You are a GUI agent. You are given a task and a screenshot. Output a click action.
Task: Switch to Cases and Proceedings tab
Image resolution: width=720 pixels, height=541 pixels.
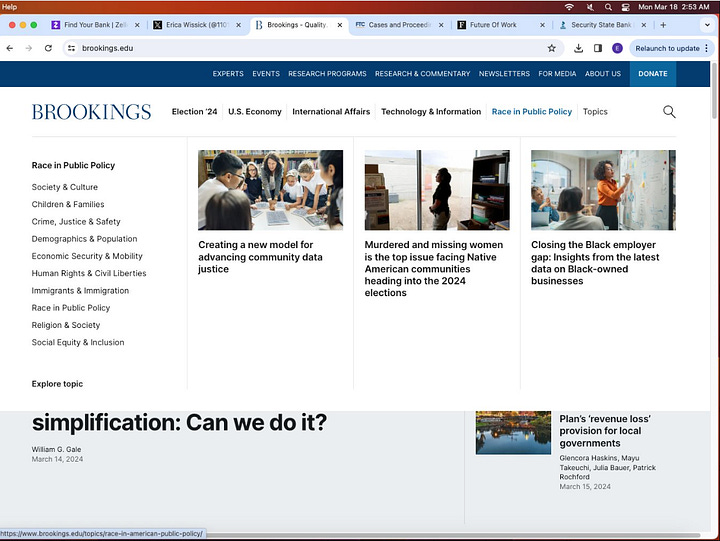click(x=399, y=25)
